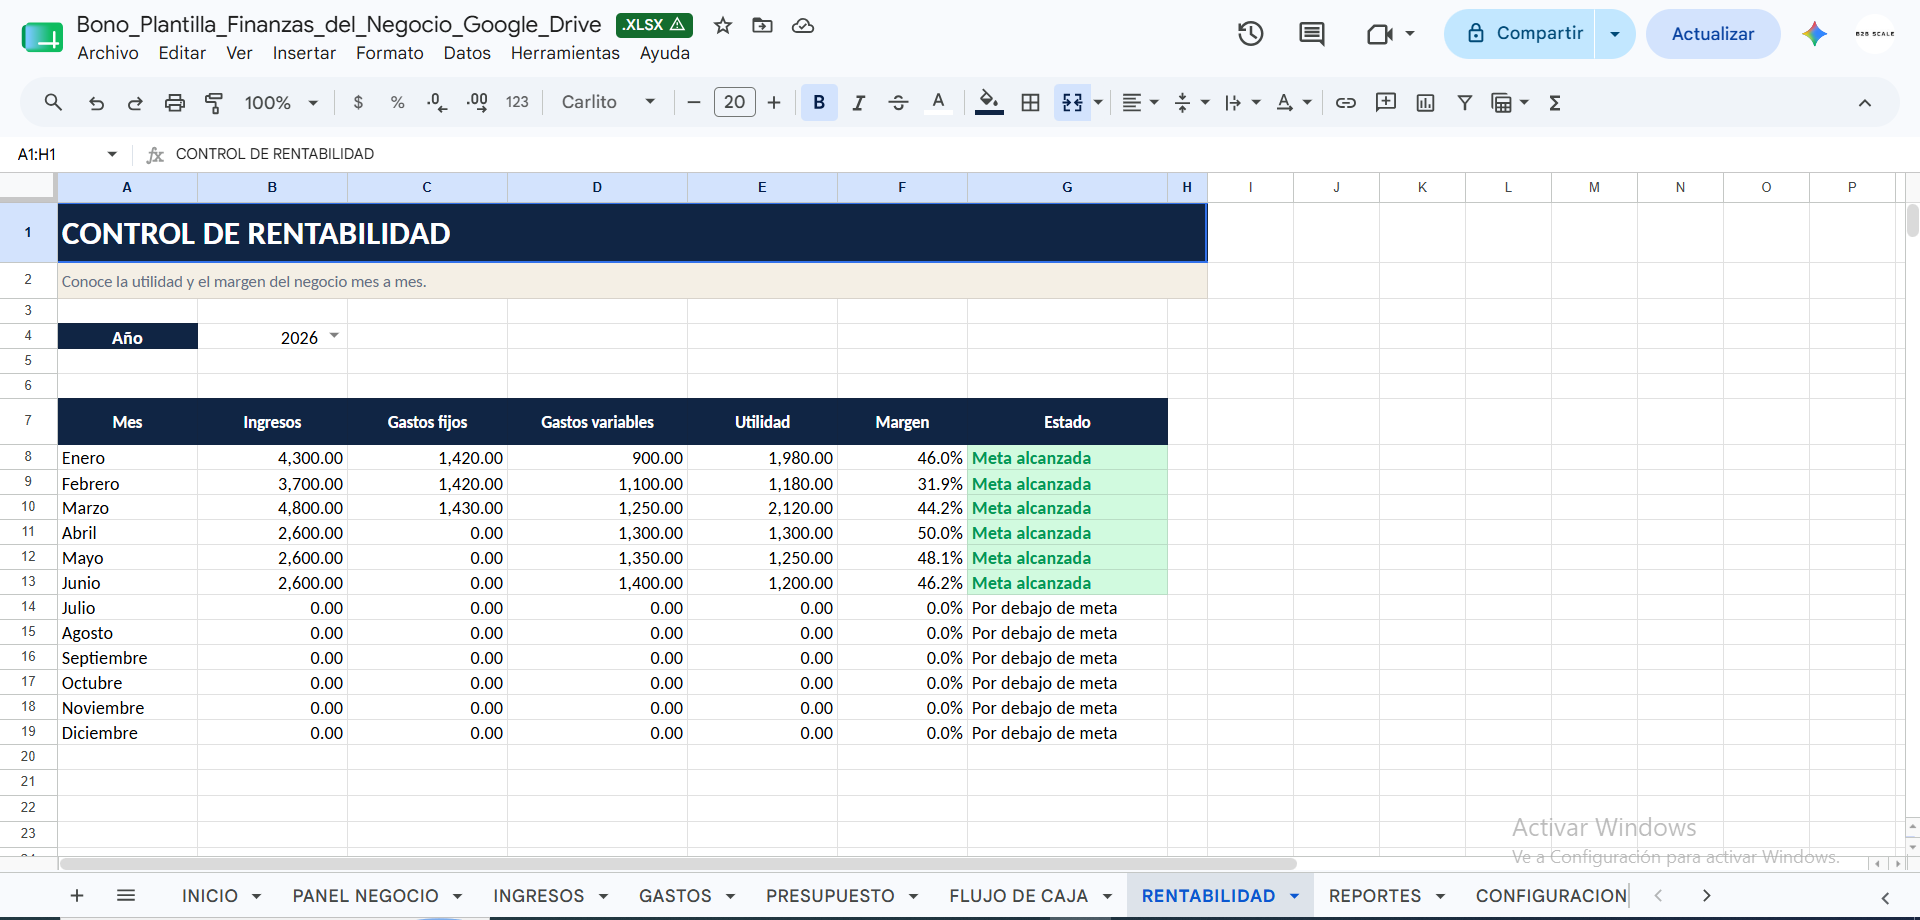Toggle the merge cells button

(1072, 102)
